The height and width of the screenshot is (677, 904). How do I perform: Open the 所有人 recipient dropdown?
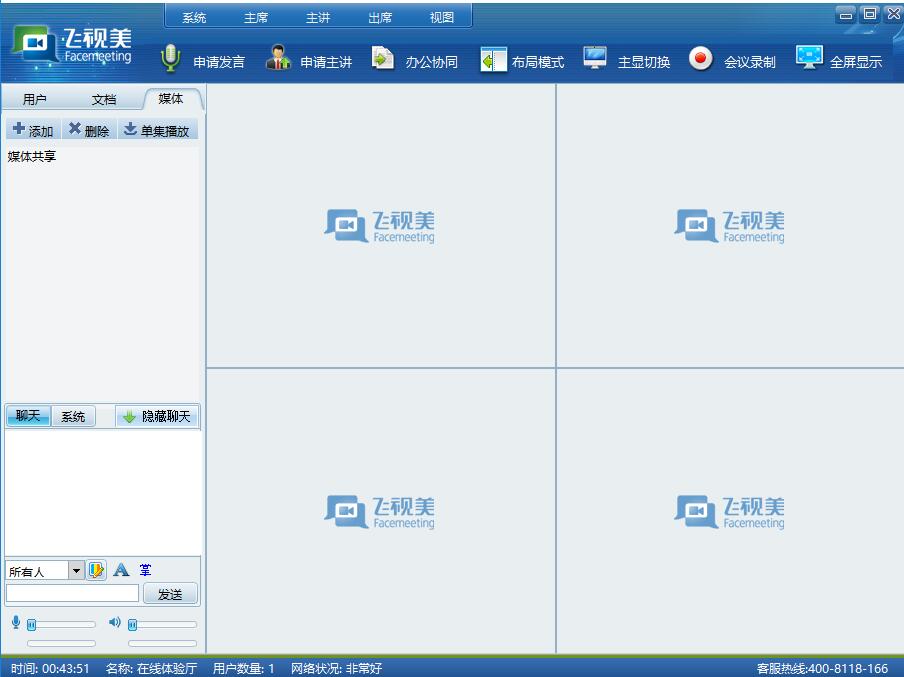pyautogui.click(x=75, y=569)
